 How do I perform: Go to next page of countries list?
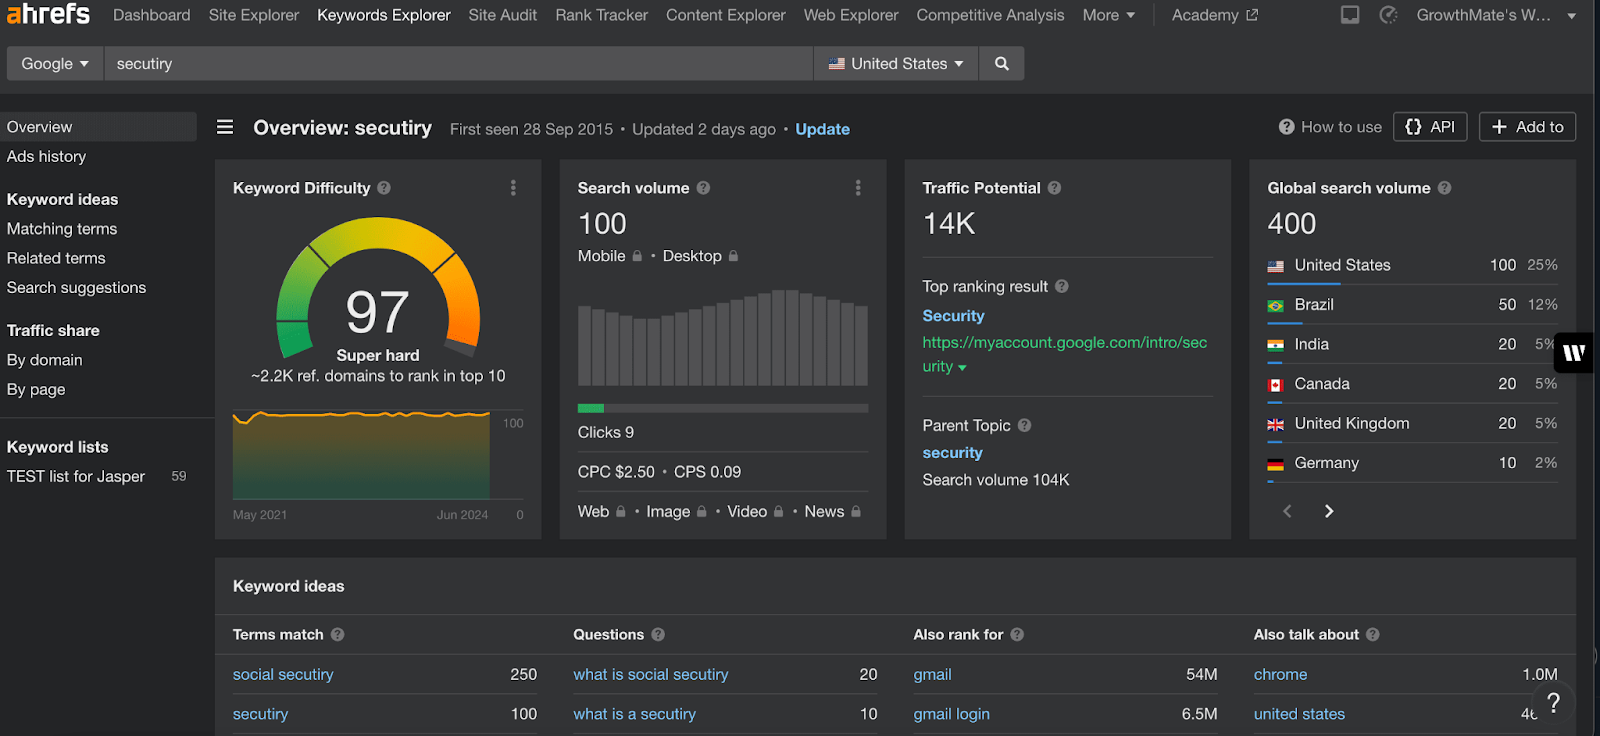tap(1329, 511)
